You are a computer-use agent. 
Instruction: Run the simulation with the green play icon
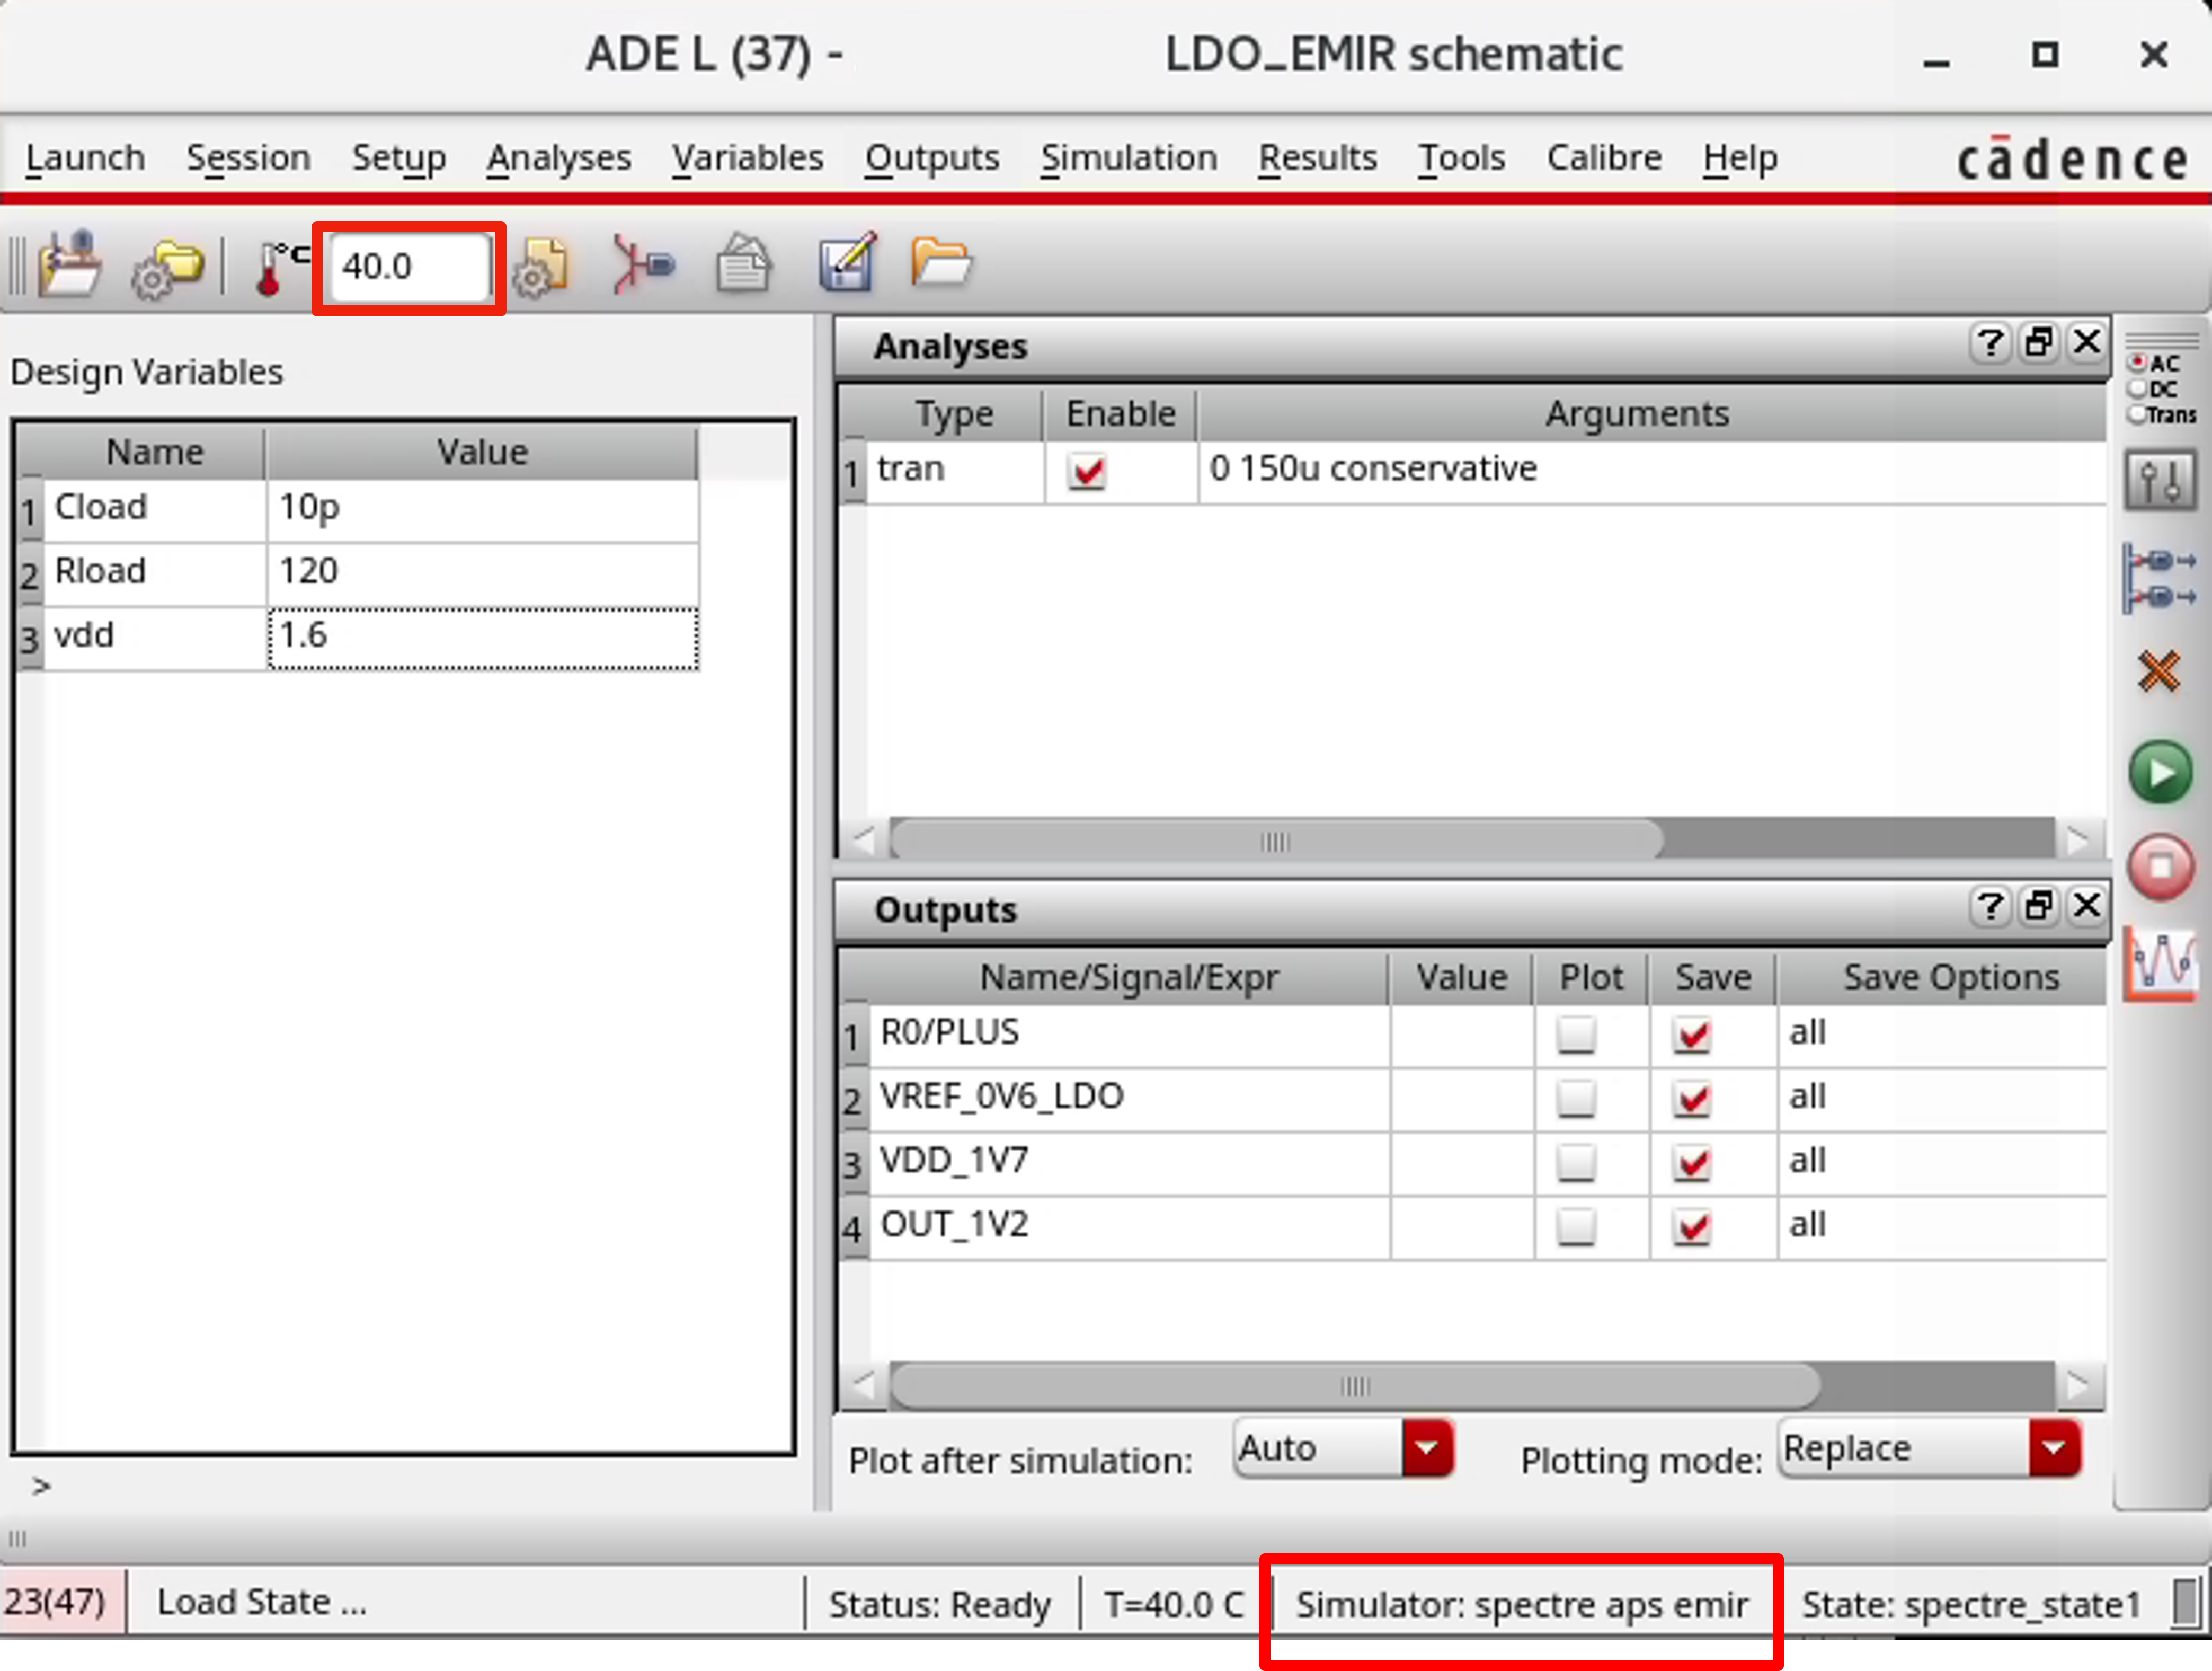pyautogui.click(x=2161, y=771)
